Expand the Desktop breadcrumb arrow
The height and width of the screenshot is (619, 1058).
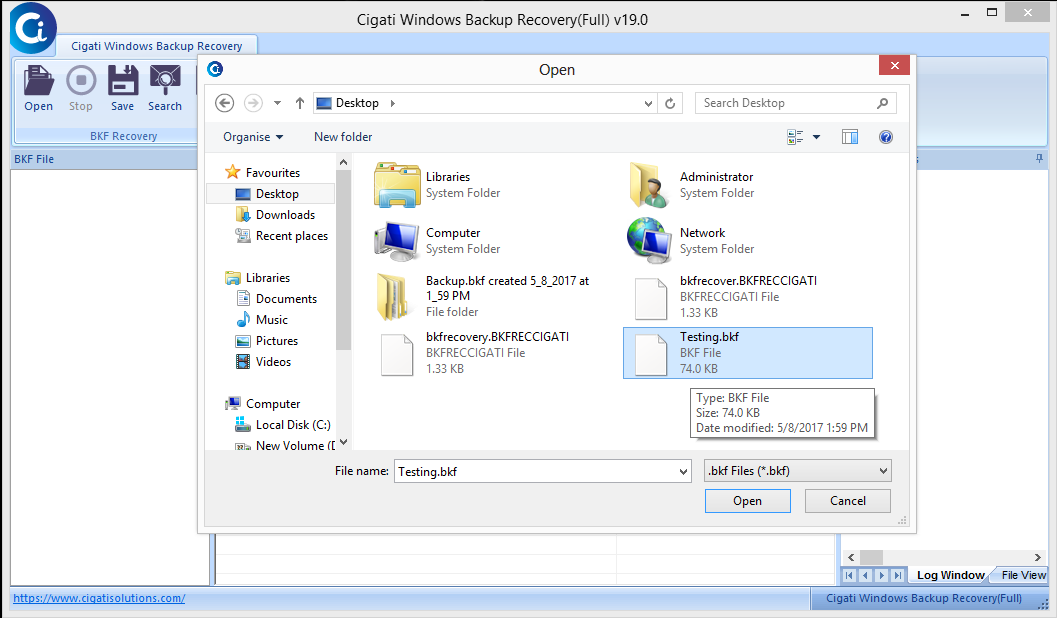click(393, 103)
